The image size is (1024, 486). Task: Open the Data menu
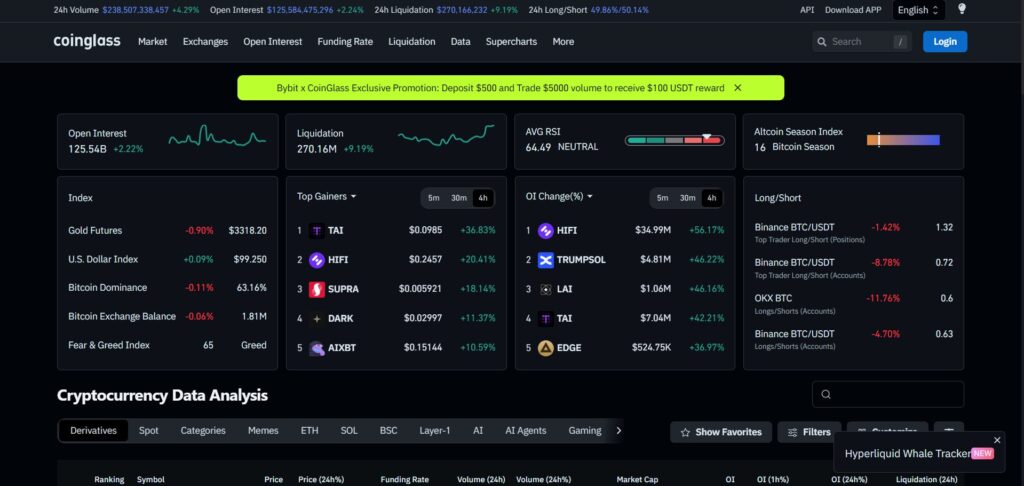(460, 41)
